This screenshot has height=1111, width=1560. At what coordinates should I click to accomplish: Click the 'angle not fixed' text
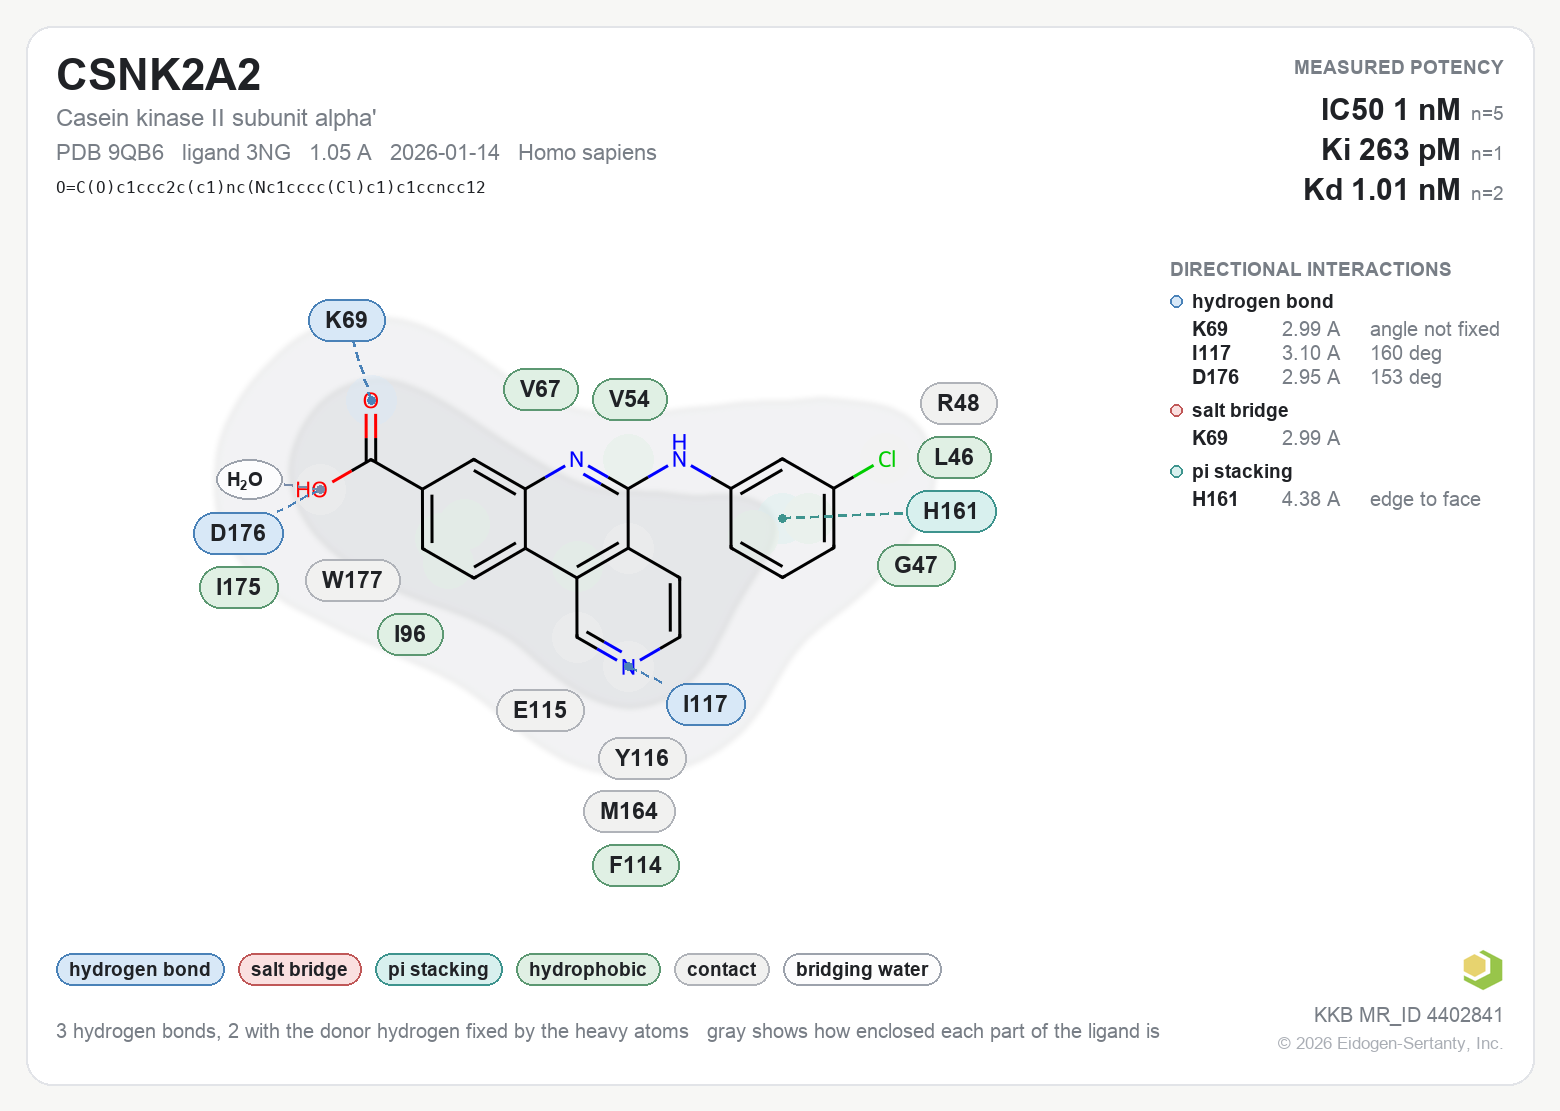pos(1434,329)
